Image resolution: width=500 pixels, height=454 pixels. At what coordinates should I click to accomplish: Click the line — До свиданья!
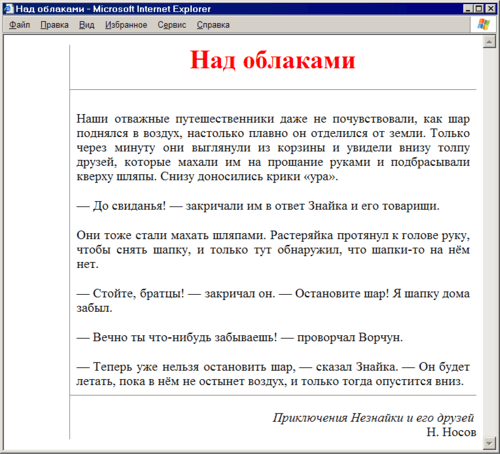point(258,206)
